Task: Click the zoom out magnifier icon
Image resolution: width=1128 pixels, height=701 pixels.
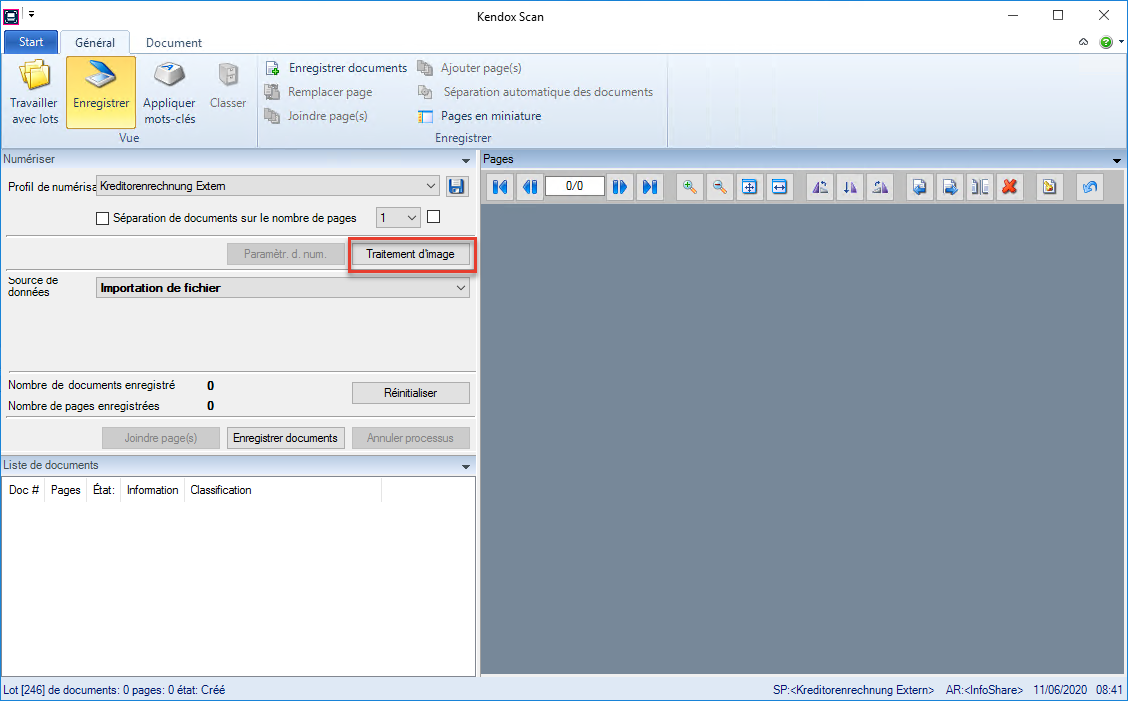Action: click(x=719, y=187)
